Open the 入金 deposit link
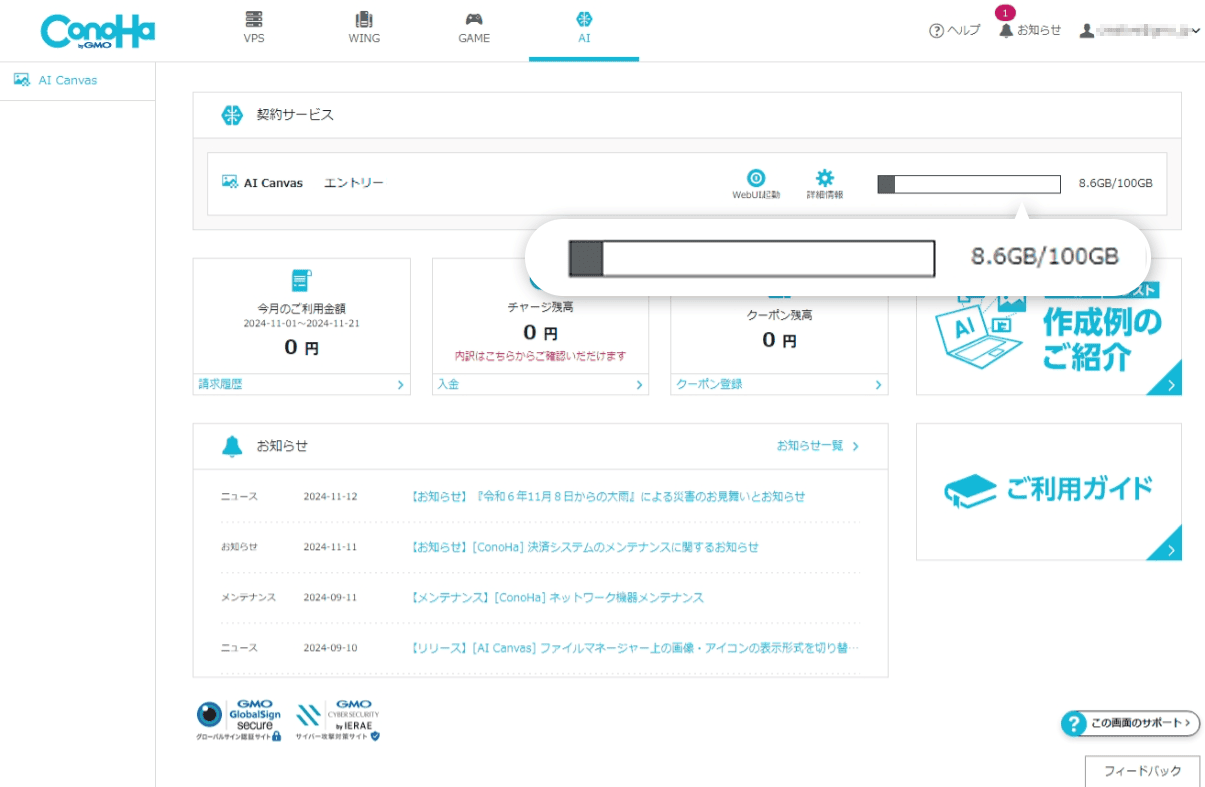The height and width of the screenshot is (787, 1205). pyautogui.click(x=448, y=384)
